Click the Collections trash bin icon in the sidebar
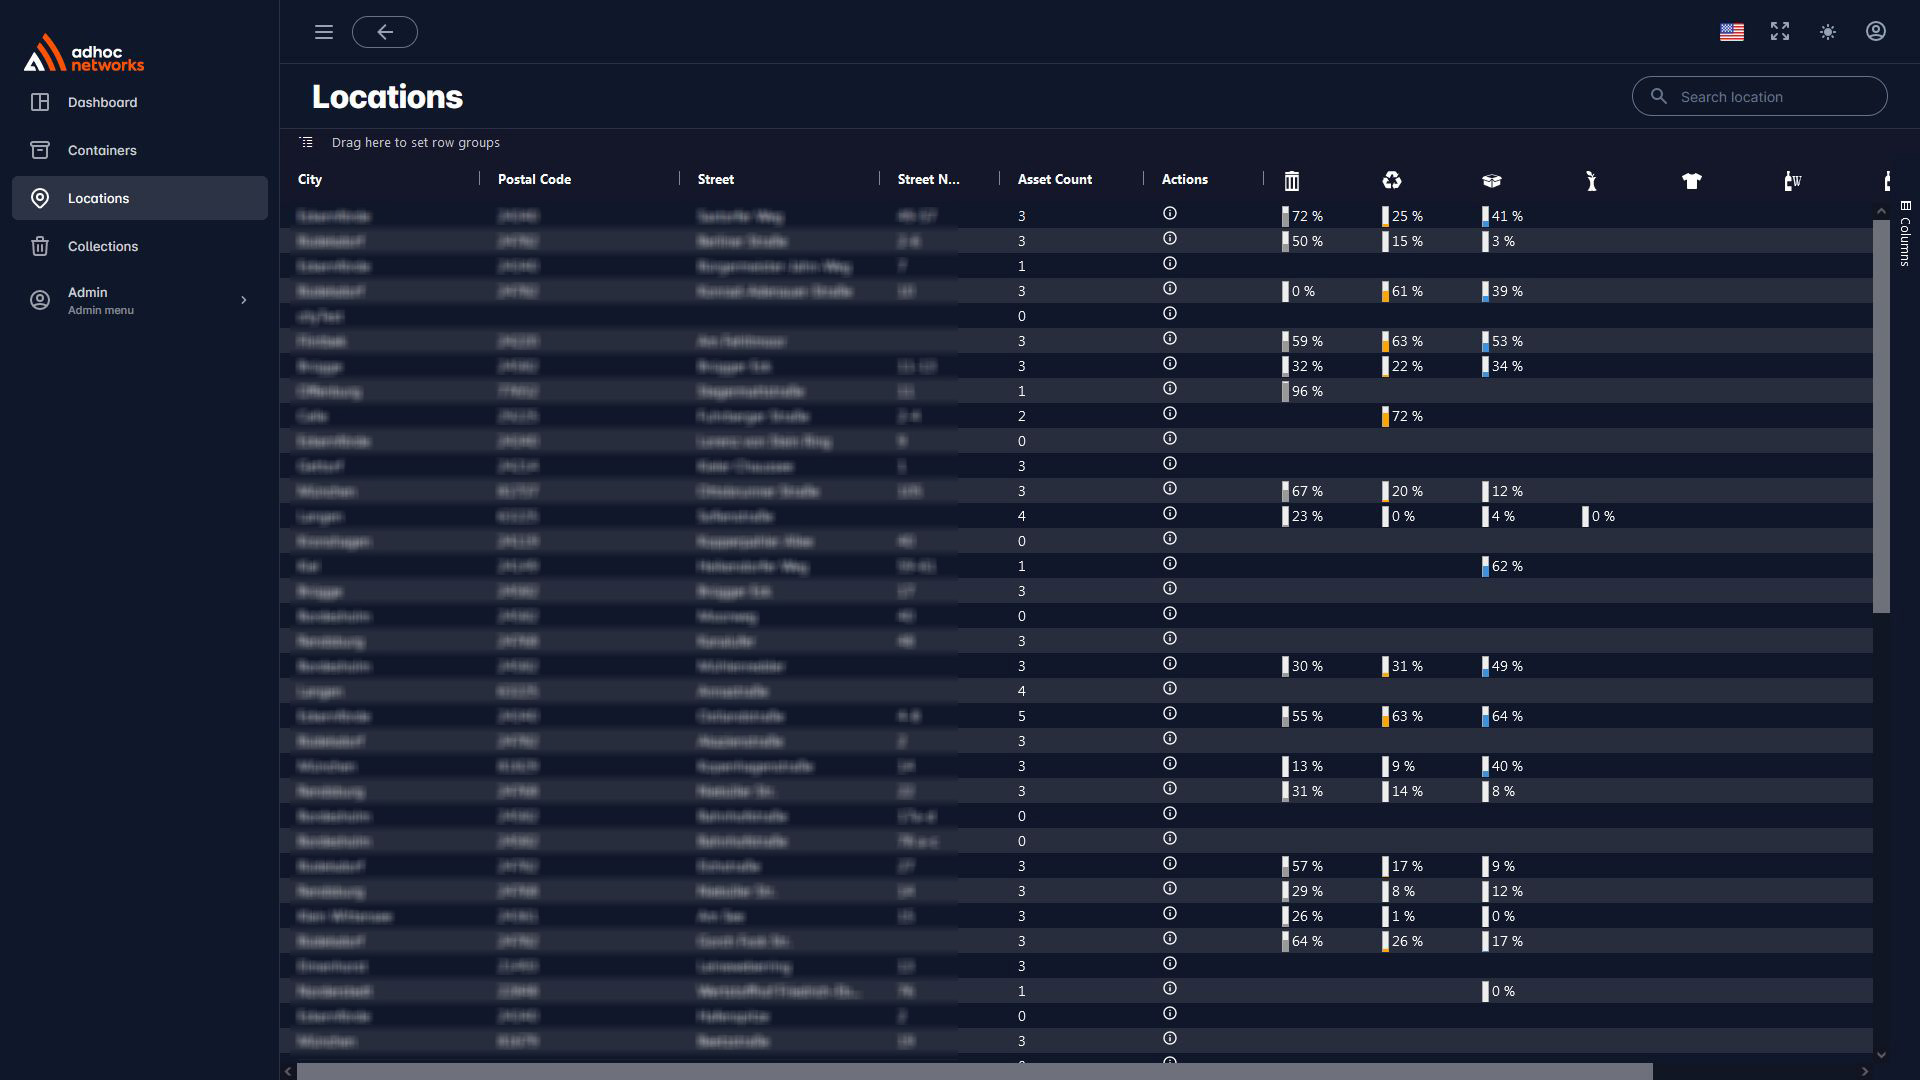This screenshot has height=1080, width=1920. [40, 246]
